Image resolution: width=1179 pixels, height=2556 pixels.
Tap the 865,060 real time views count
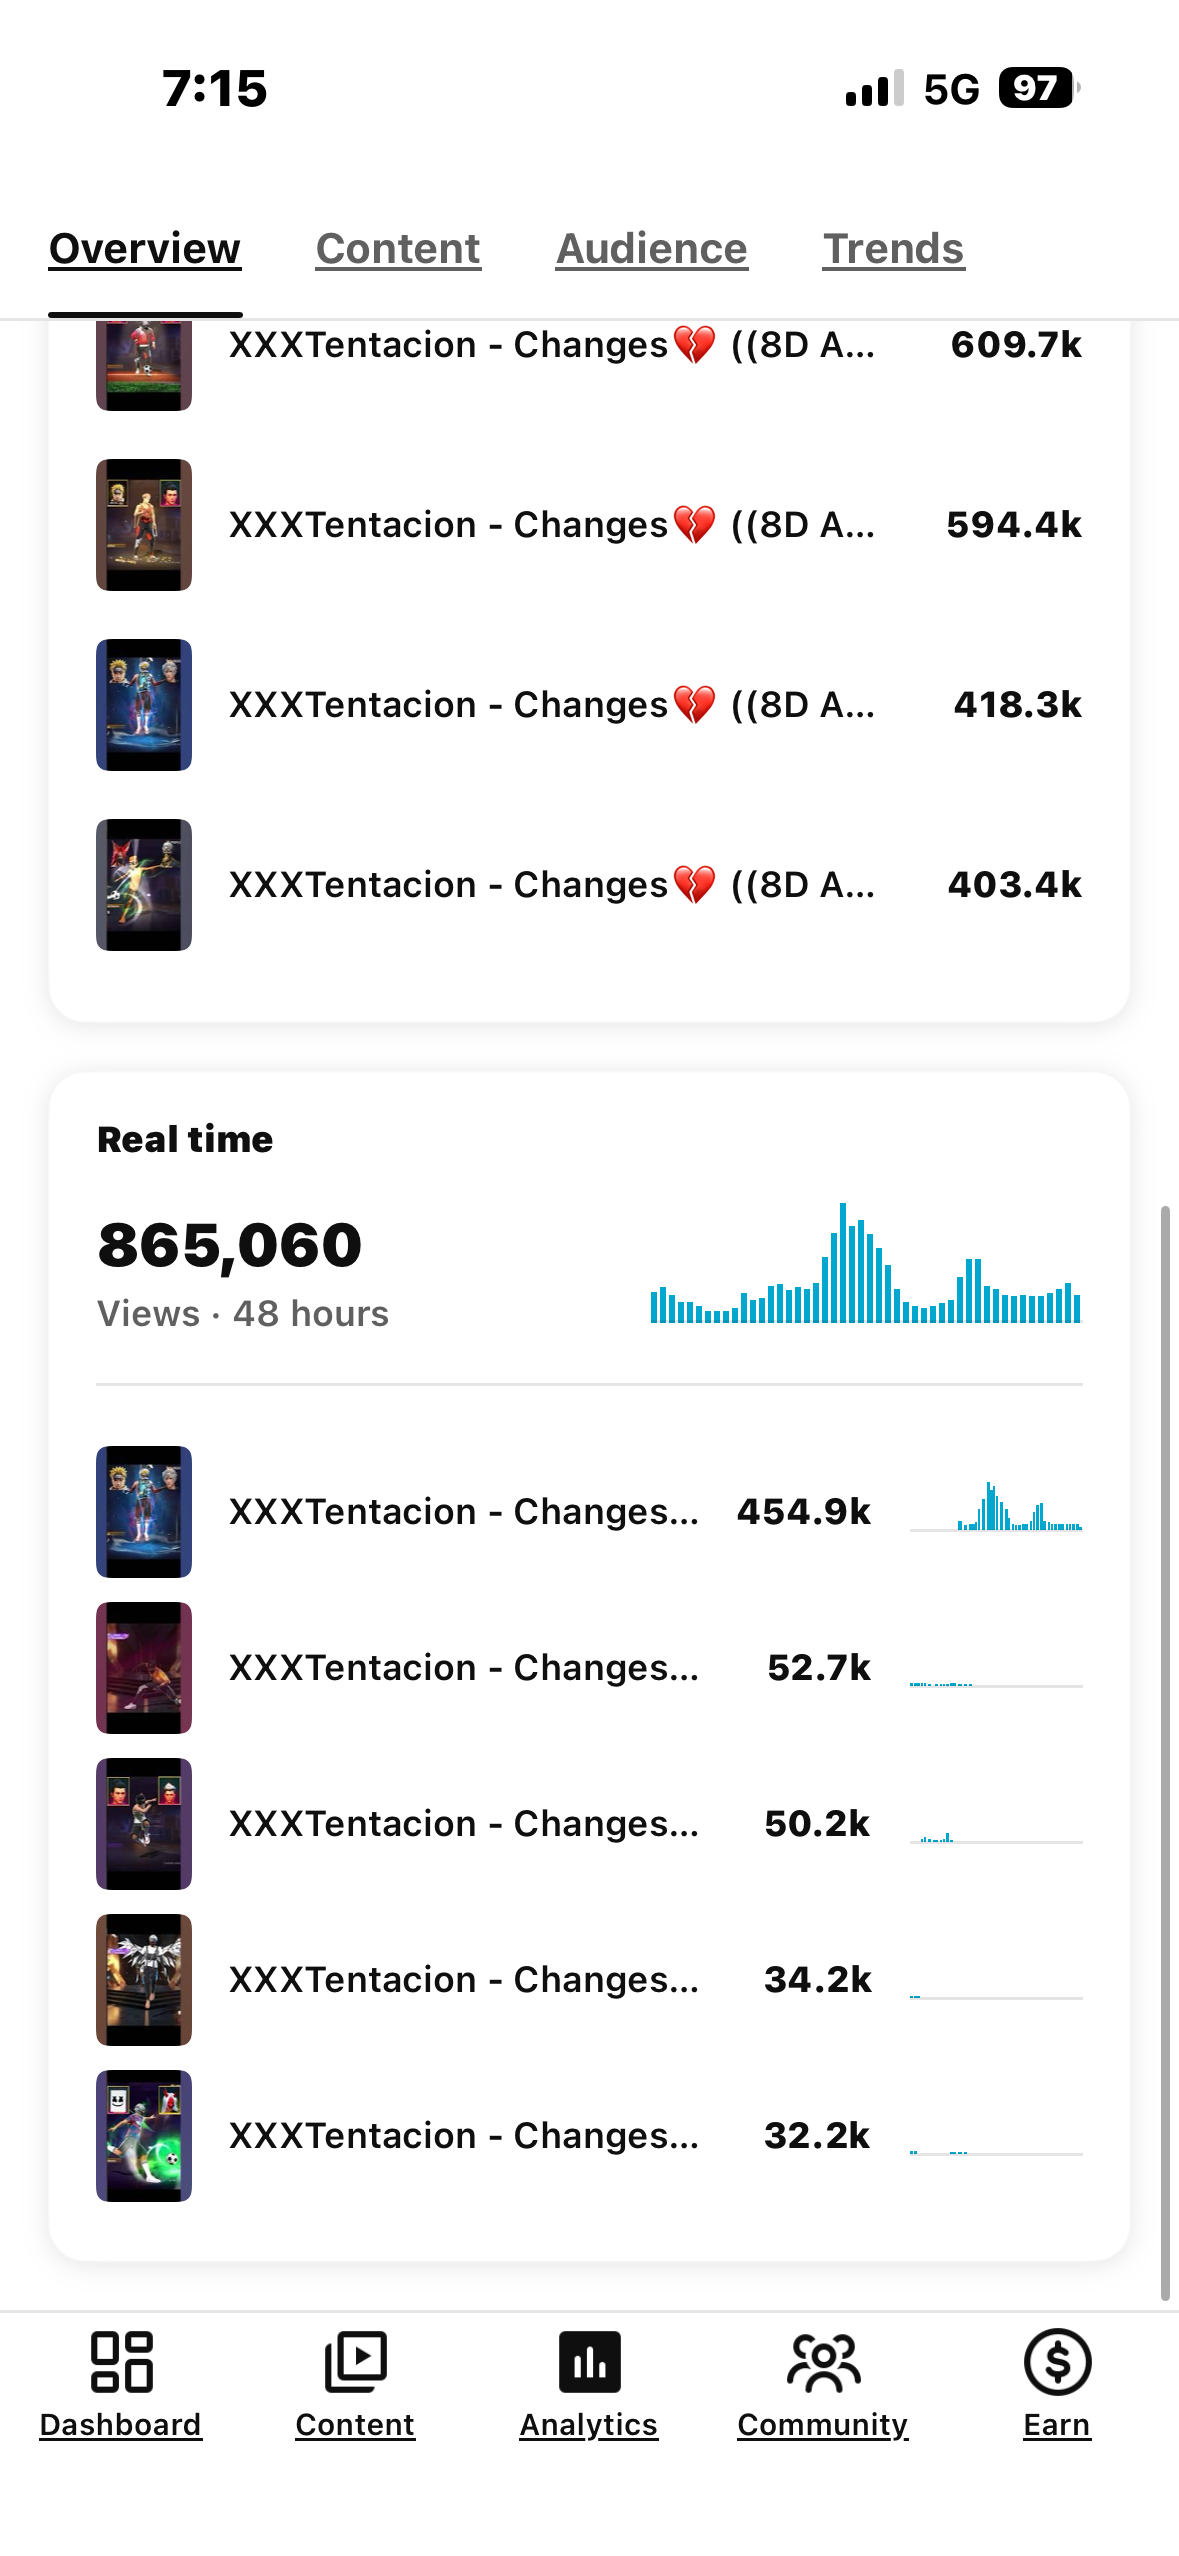pos(230,1246)
